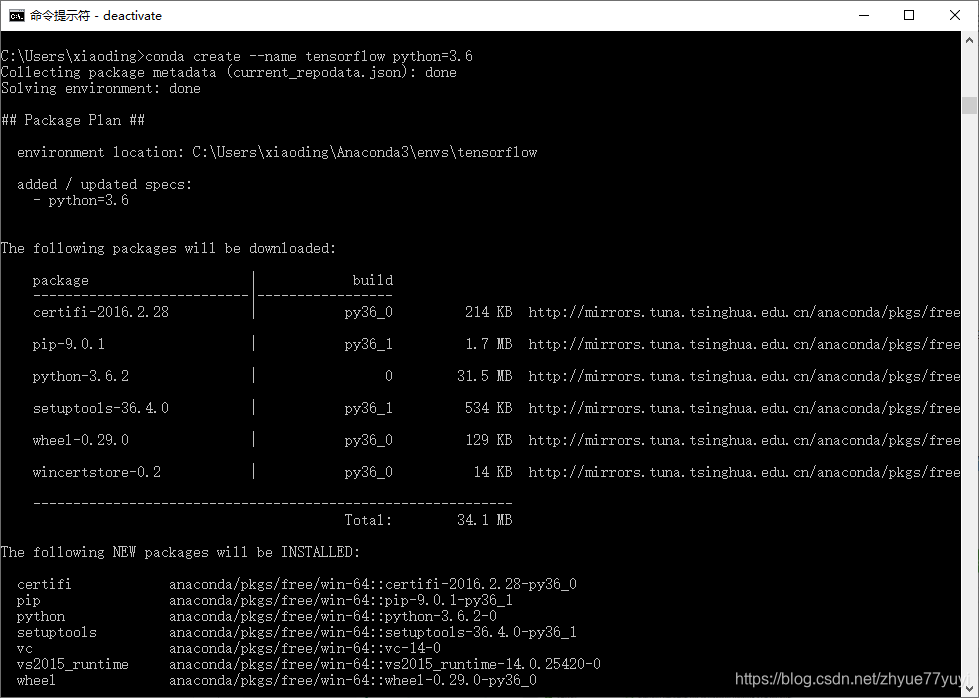This screenshot has height=698, width=979.
Task: Click the 'Total:' label
Action: [x=368, y=520]
